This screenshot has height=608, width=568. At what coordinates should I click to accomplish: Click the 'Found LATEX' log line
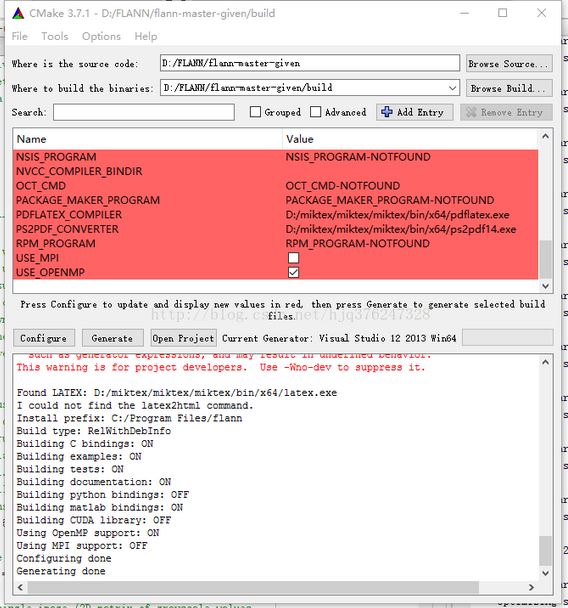(176, 393)
